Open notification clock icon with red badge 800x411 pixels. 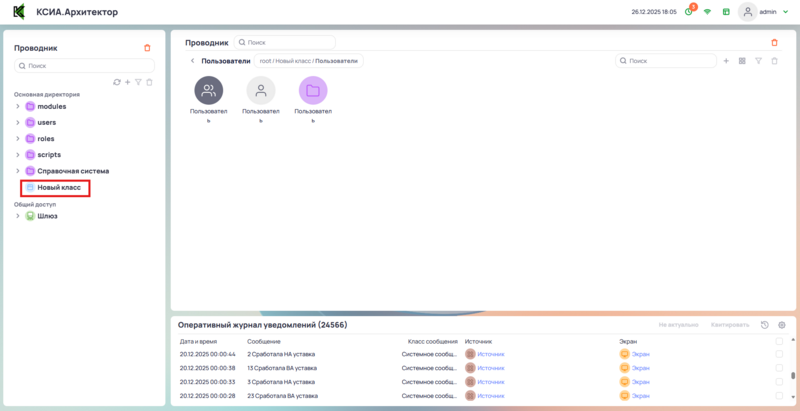[x=688, y=12]
